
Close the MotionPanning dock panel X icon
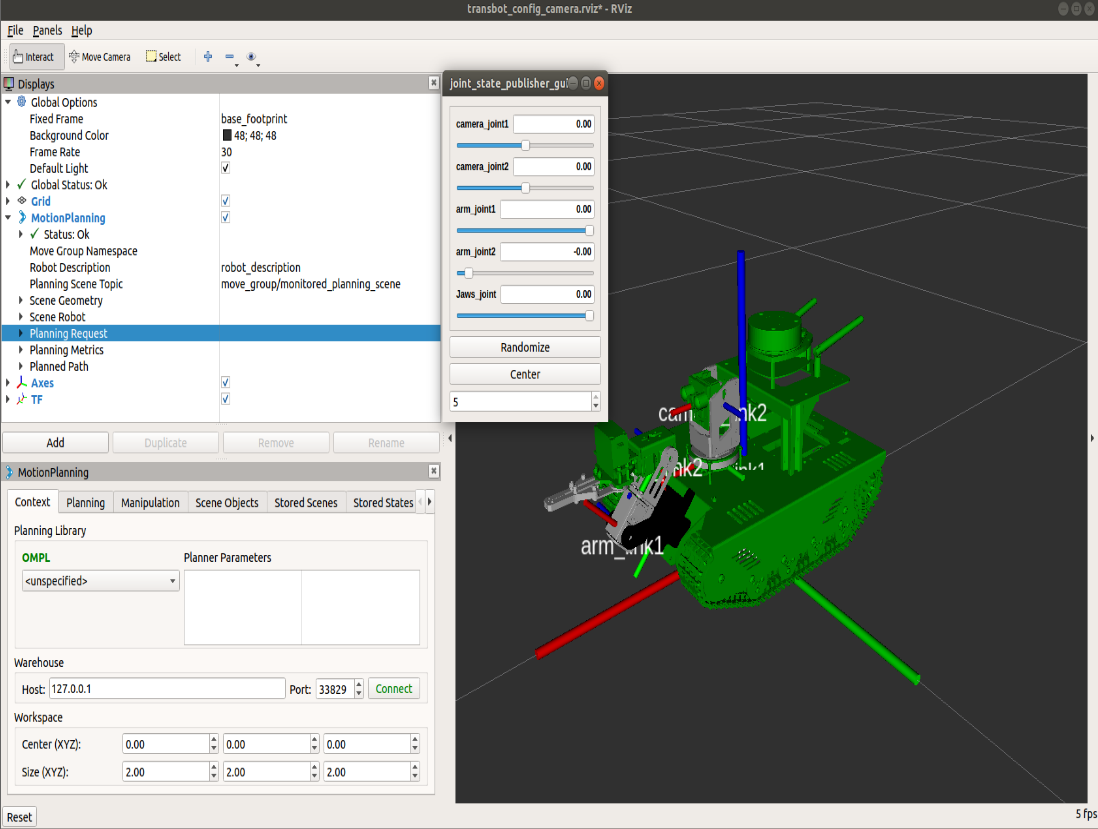click(433, 472)
